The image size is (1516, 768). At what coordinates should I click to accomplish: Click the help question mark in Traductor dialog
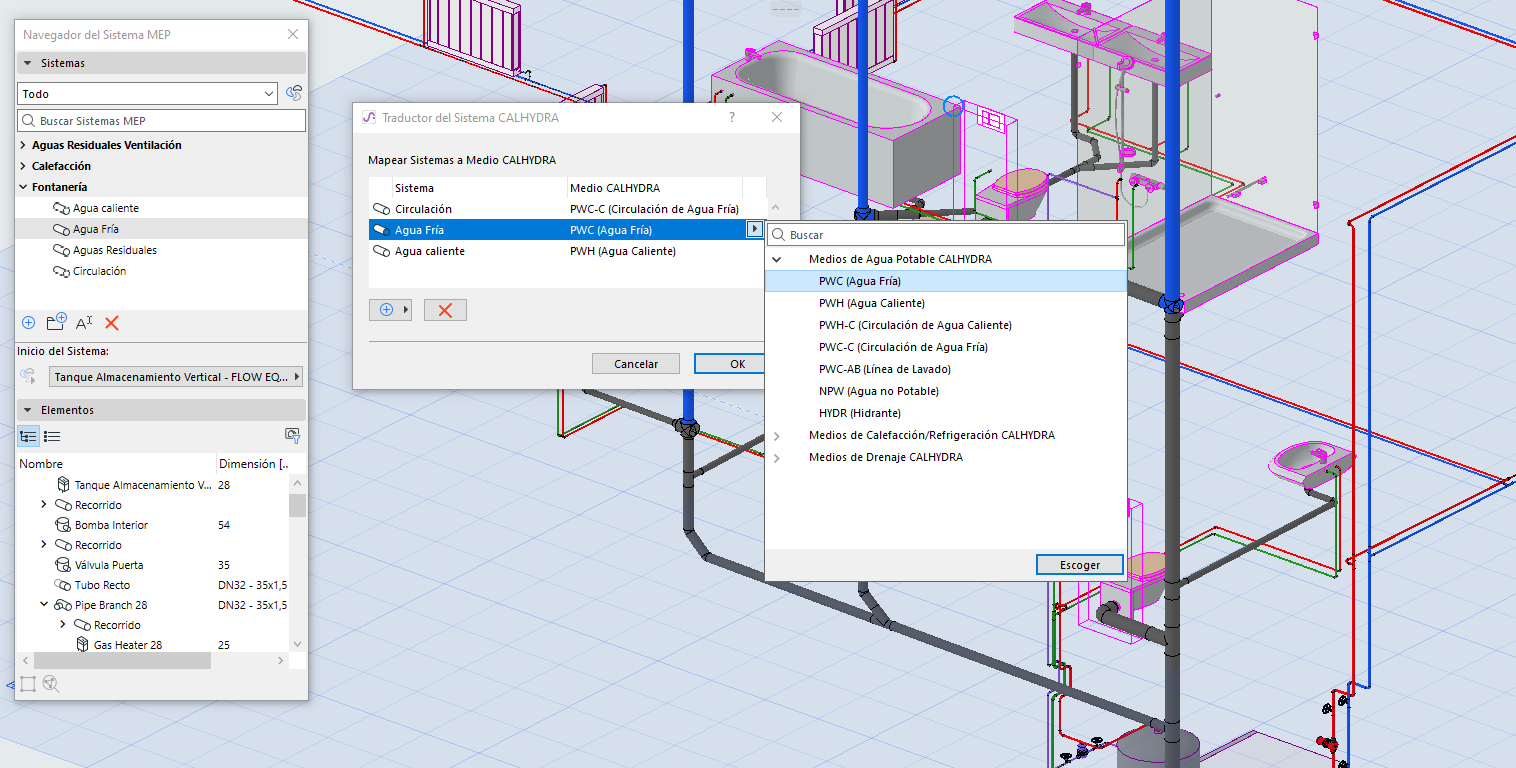click(x=732, y=117)
